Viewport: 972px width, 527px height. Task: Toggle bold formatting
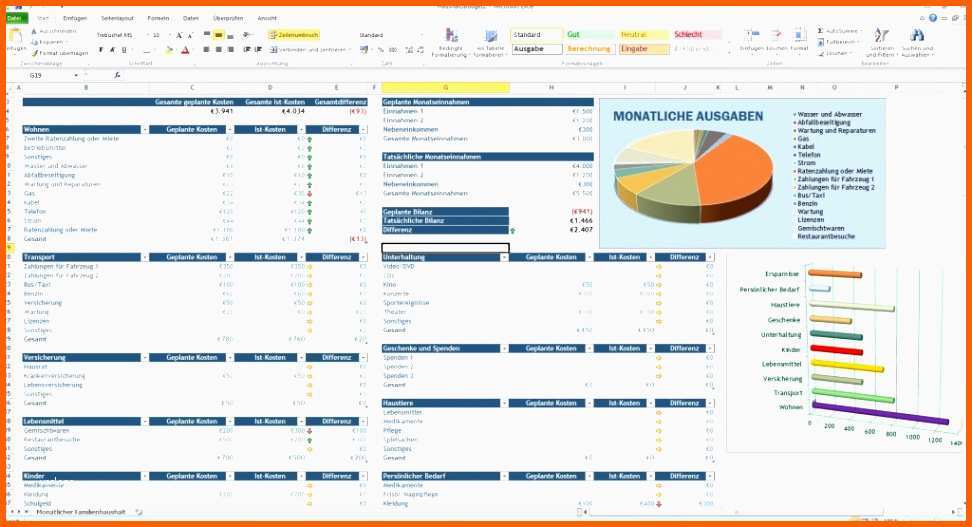point(100,50)
